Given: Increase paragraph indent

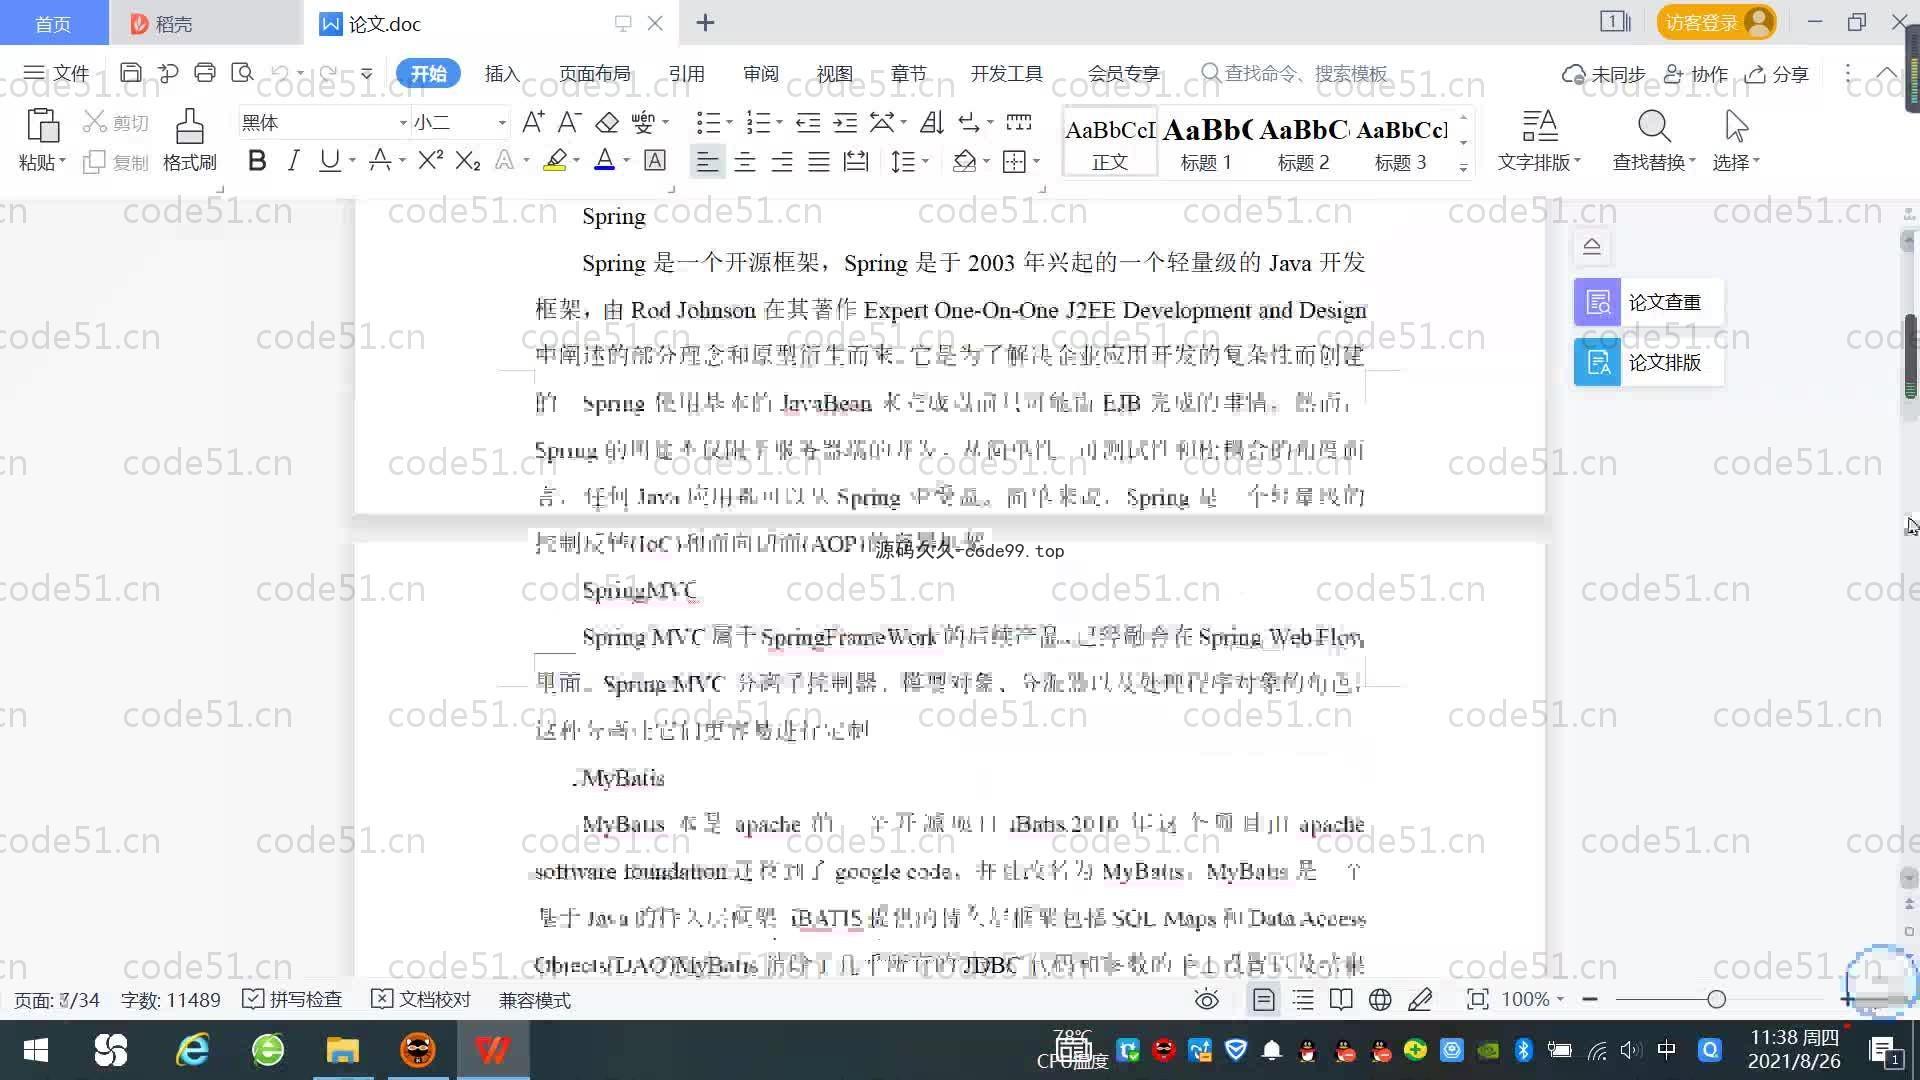Looking at the screenshot, I should point(845,123).
